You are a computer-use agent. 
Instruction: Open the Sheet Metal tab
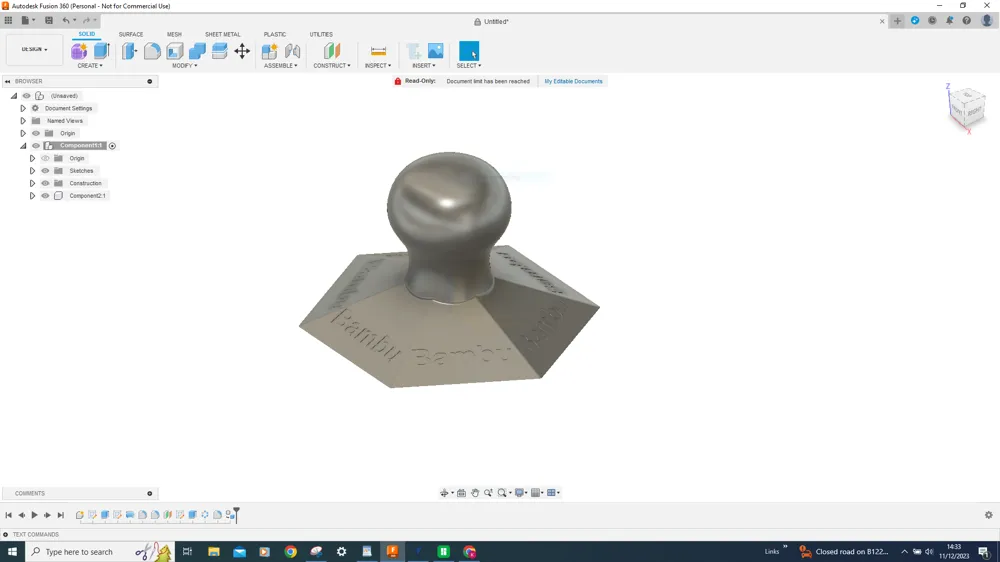pos(222,34)
